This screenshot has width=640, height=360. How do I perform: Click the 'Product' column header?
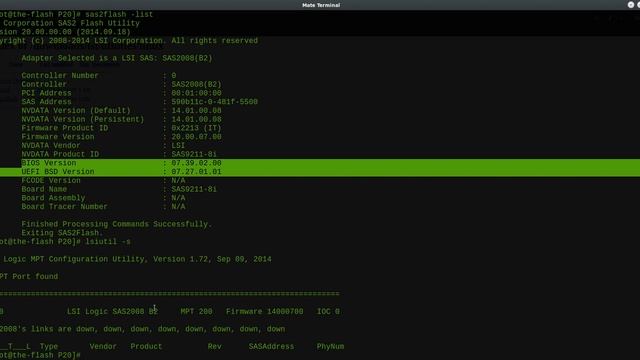point(146,347)
